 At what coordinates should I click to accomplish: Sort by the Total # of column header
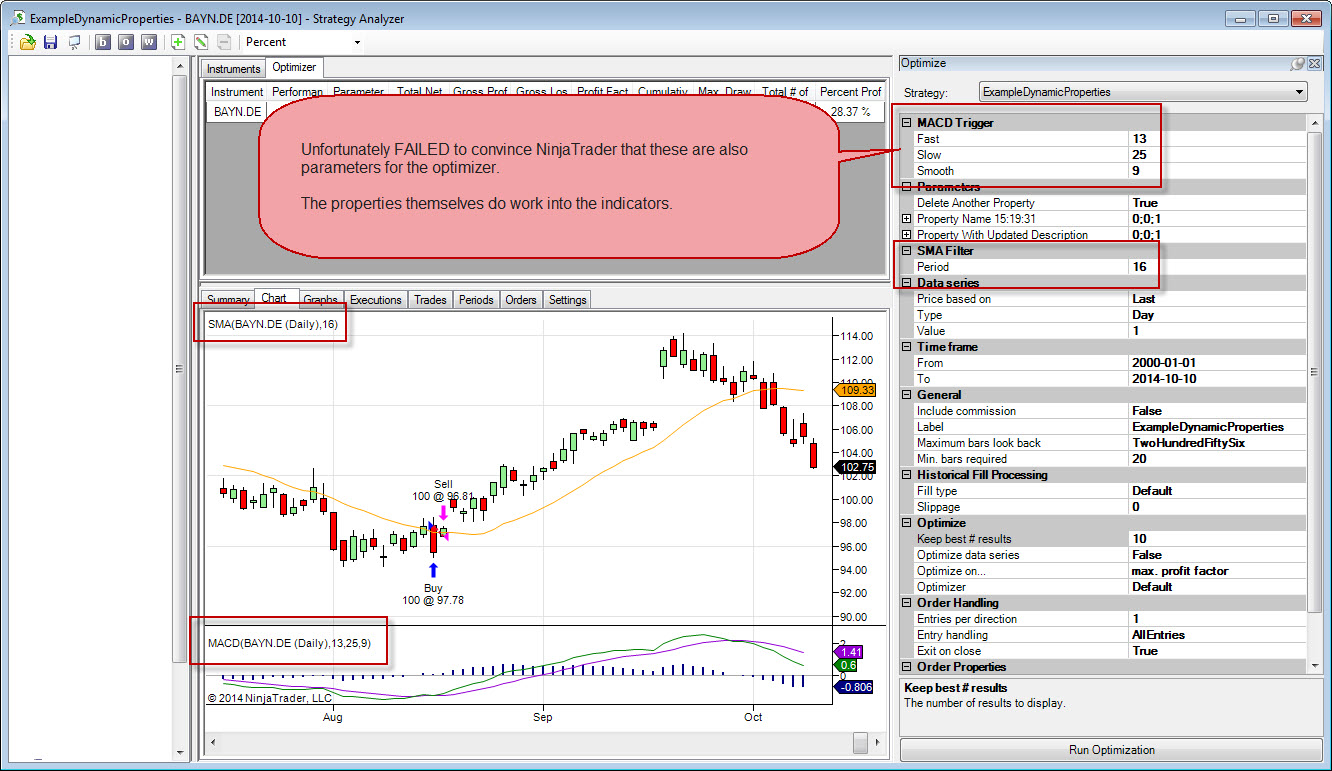pyautogui.click(x=785, y=92)
